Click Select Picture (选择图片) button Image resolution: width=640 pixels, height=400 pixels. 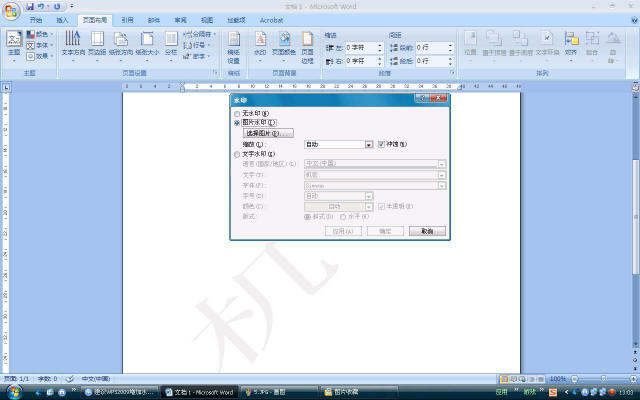(x=268, y=133)
